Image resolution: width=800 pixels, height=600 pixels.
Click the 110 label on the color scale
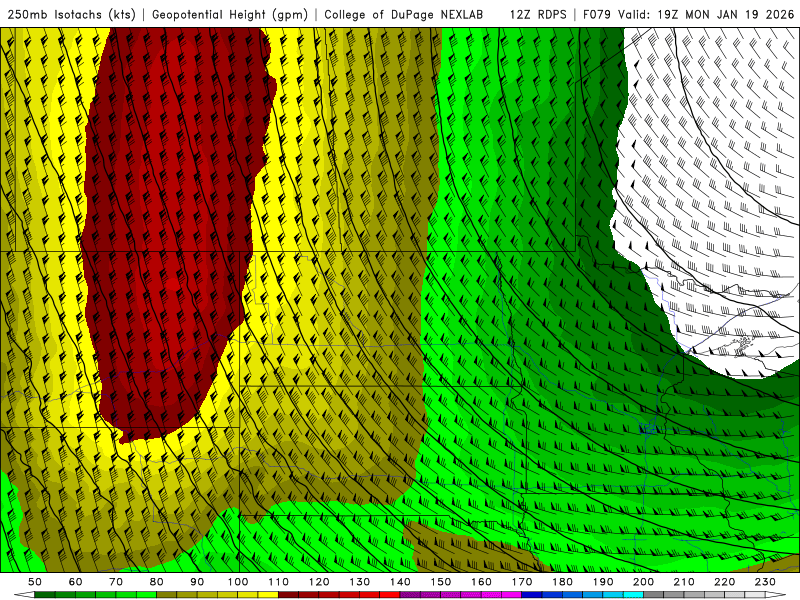[279, 582]
